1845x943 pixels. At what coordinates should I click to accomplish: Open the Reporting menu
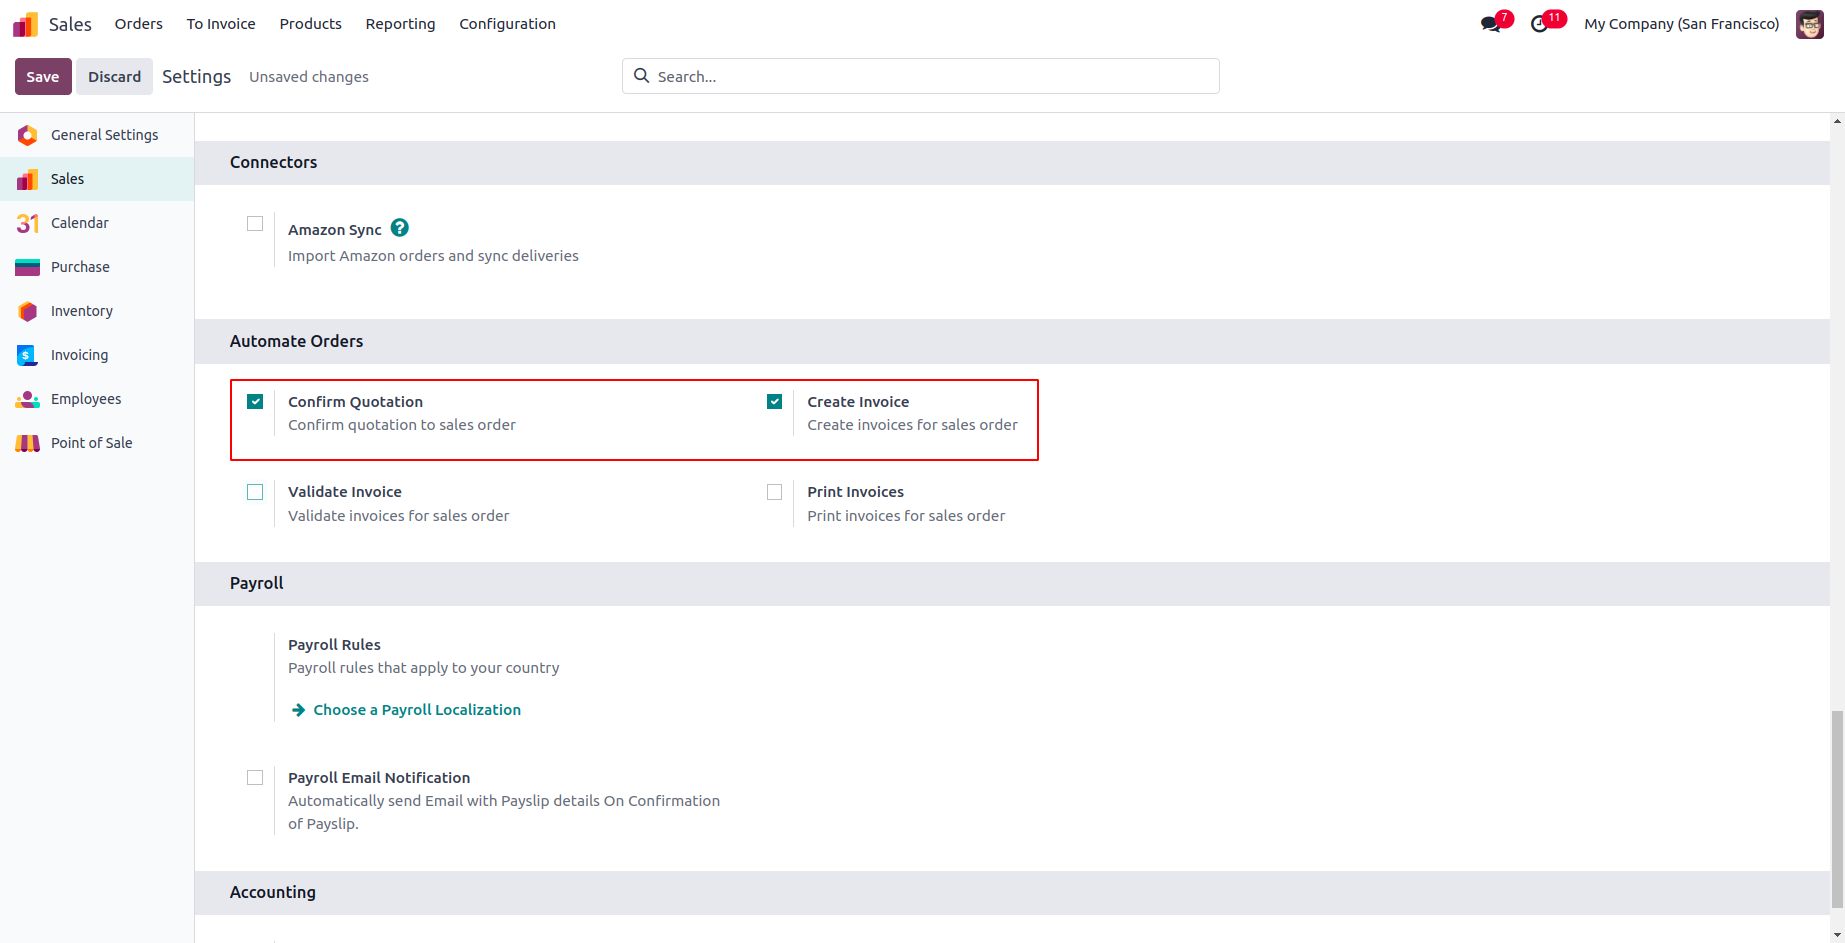point(400,24)
